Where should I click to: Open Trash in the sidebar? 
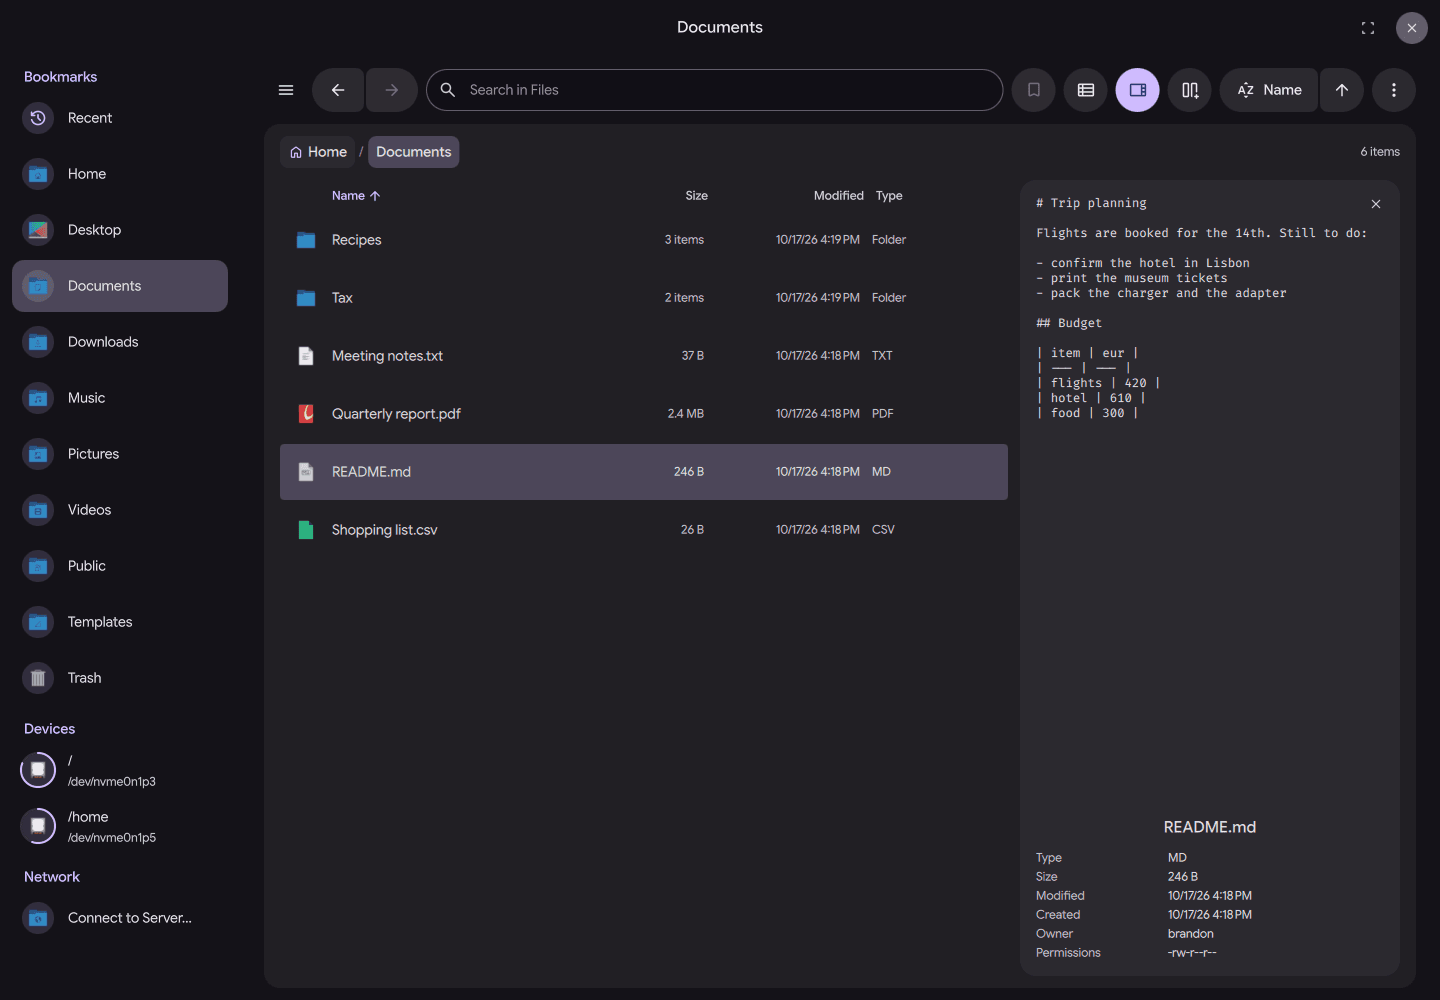pos(120,678)
